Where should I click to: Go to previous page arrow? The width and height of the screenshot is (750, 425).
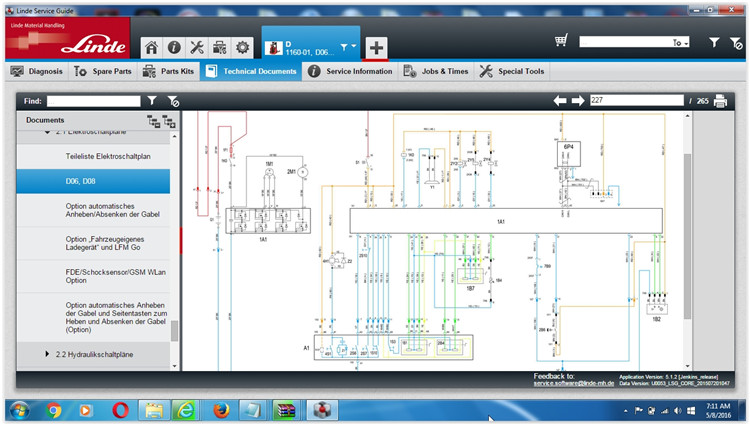click(x=560, y=100)
